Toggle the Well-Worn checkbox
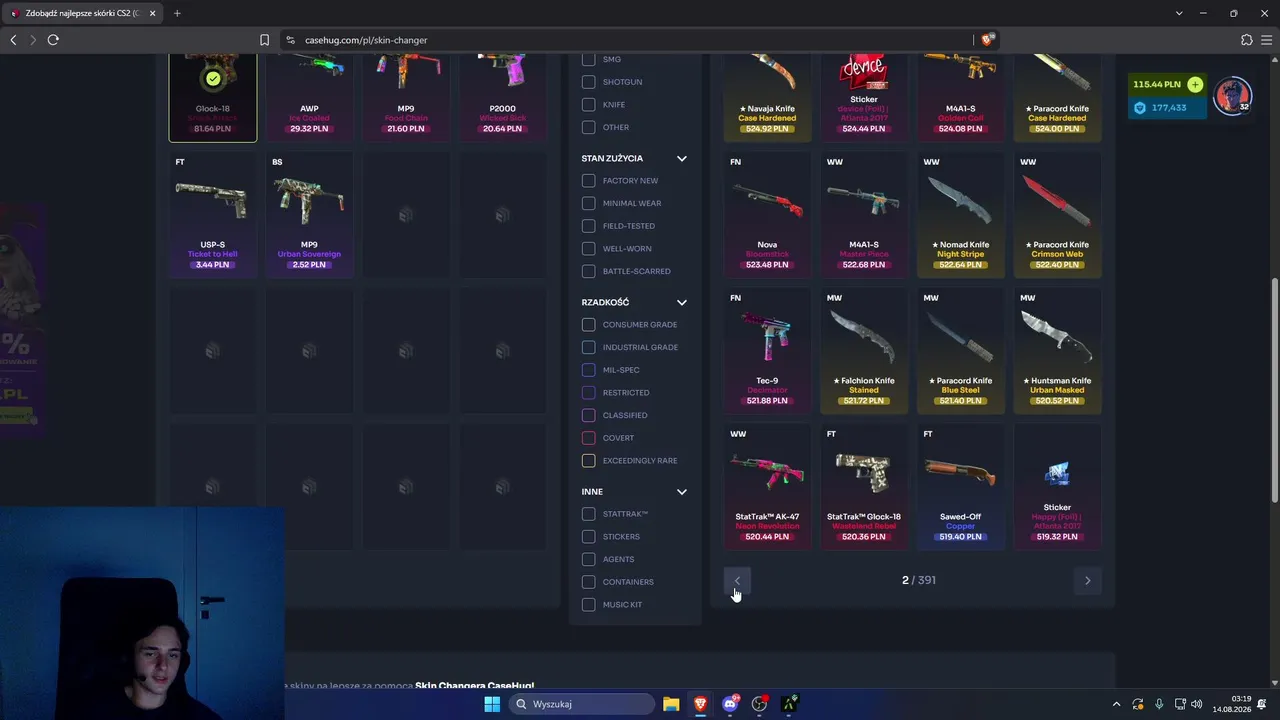Image resolution: width=1280 pixels, height=720 pixels. pyautogui.click(x=588, y=249)
